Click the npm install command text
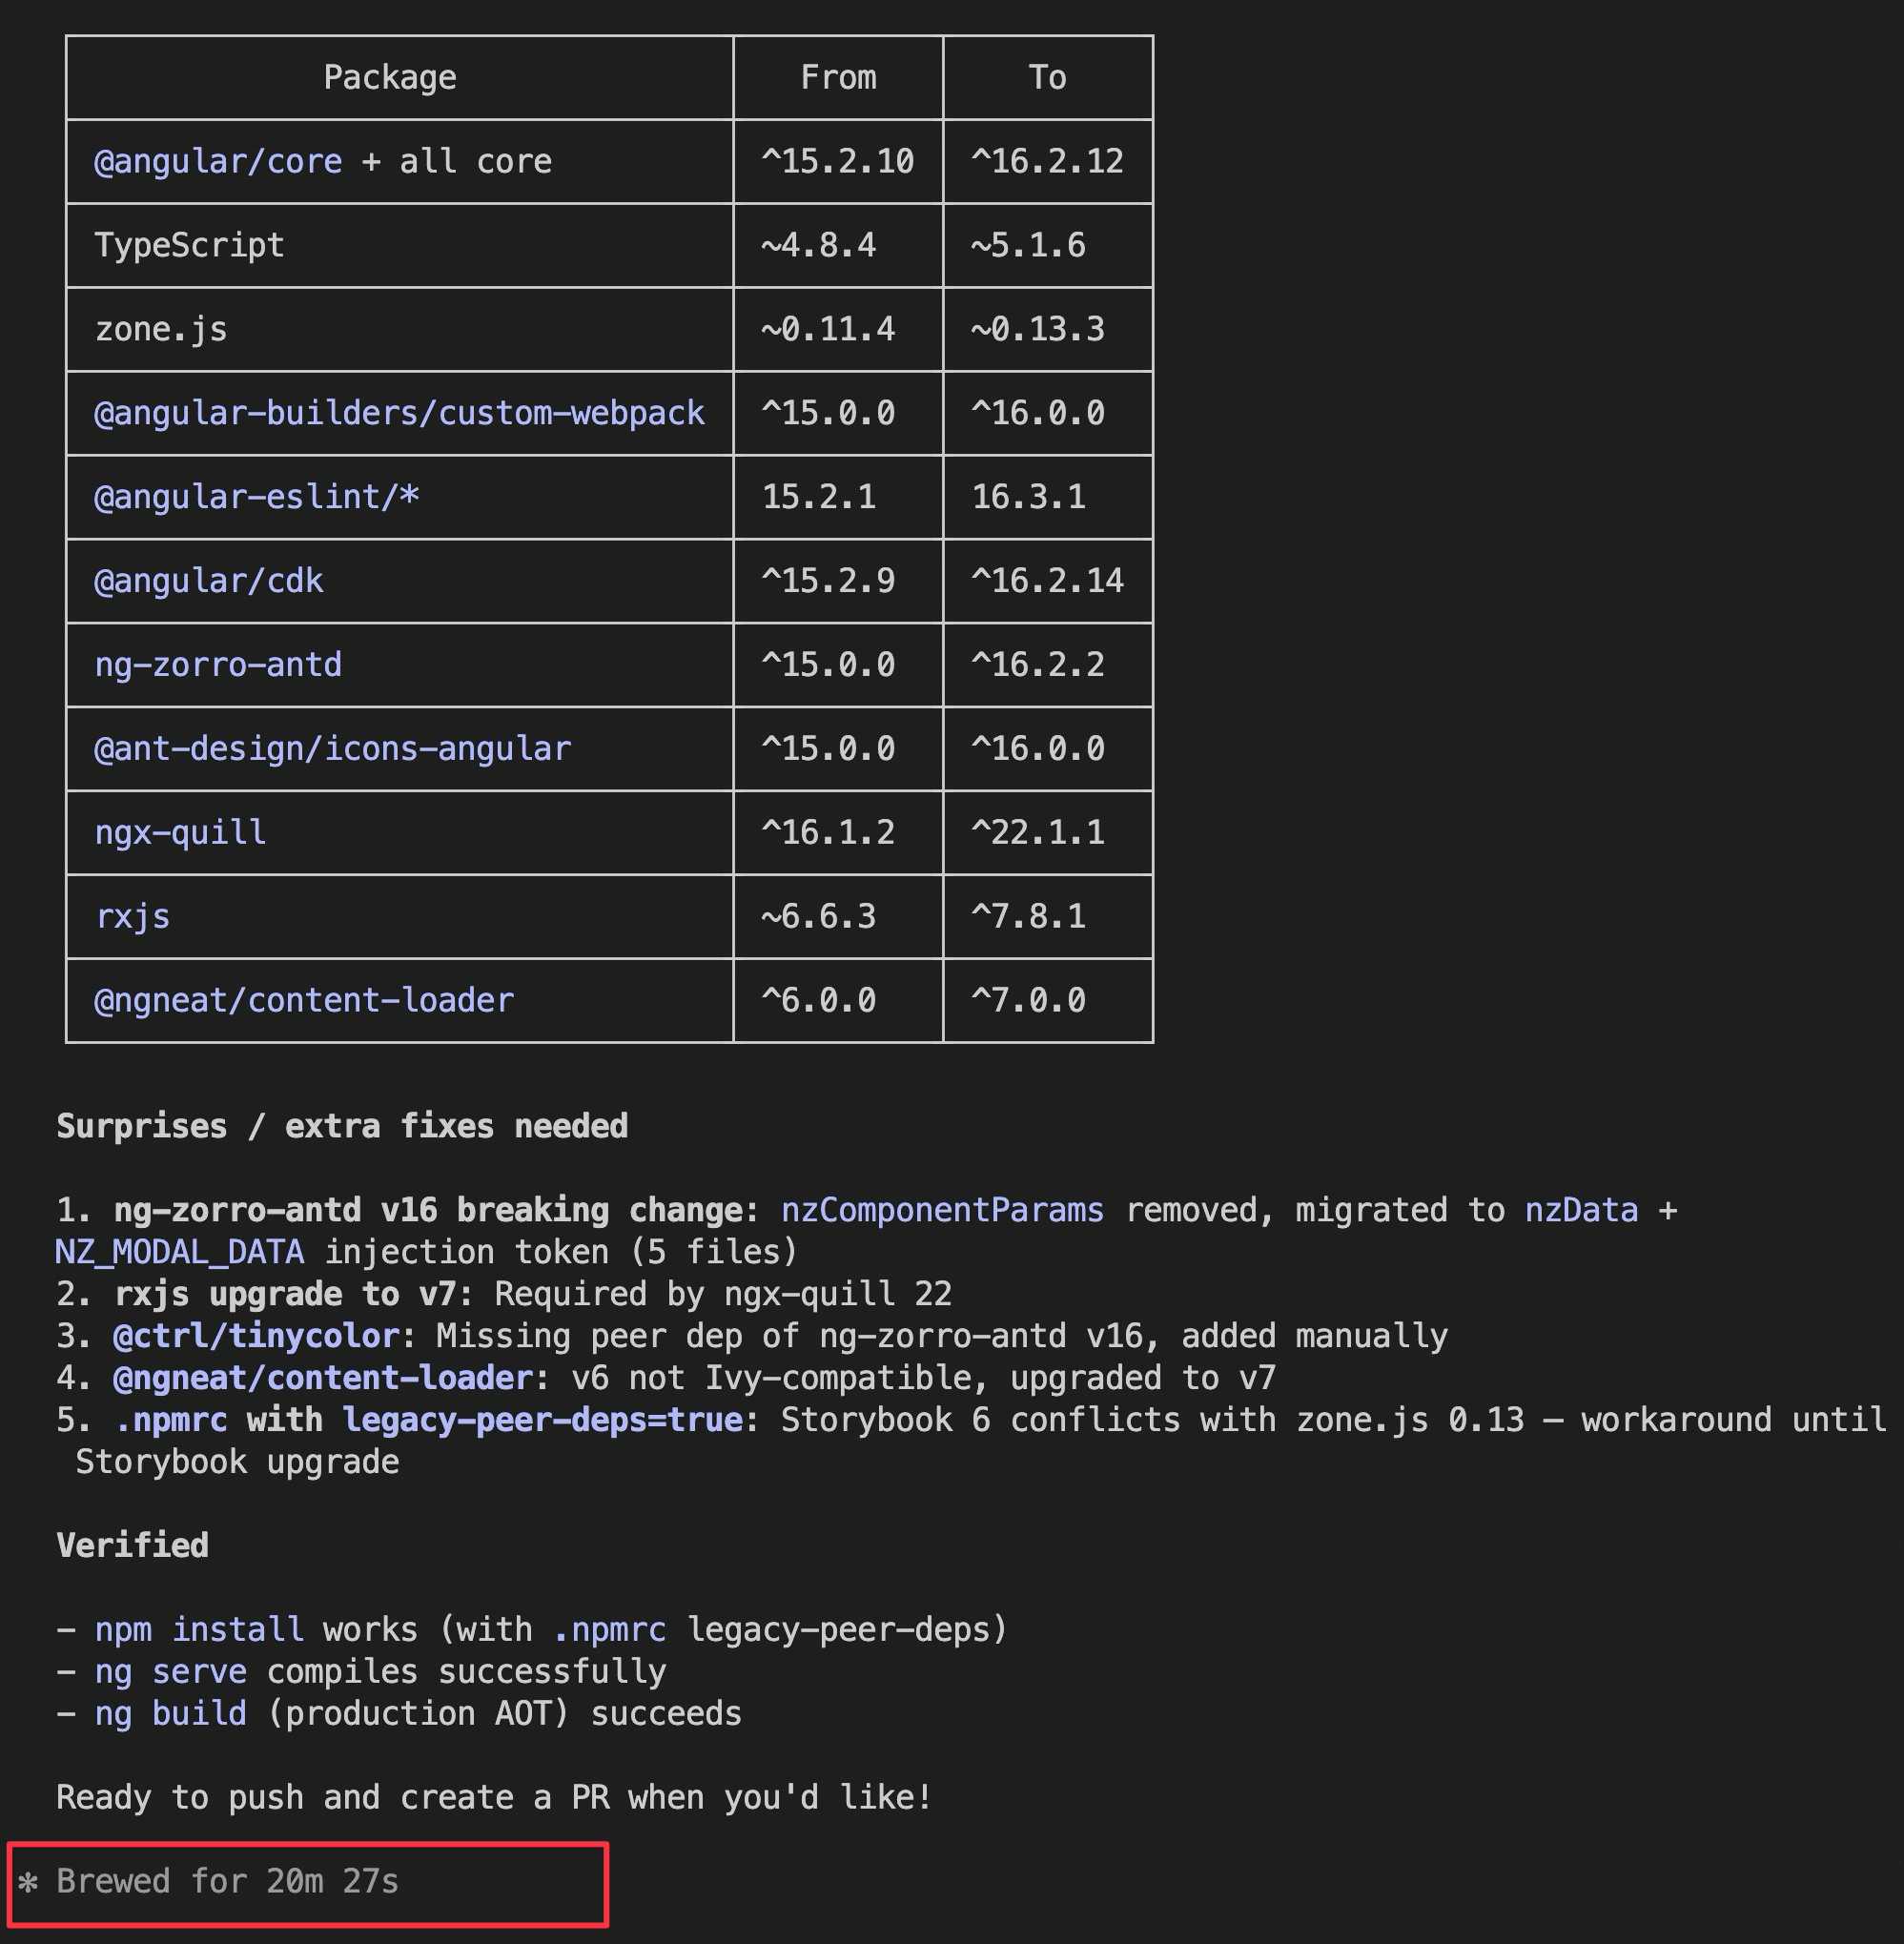Viewport: 1904px width, 1944px height. (x=198, y=1630)
